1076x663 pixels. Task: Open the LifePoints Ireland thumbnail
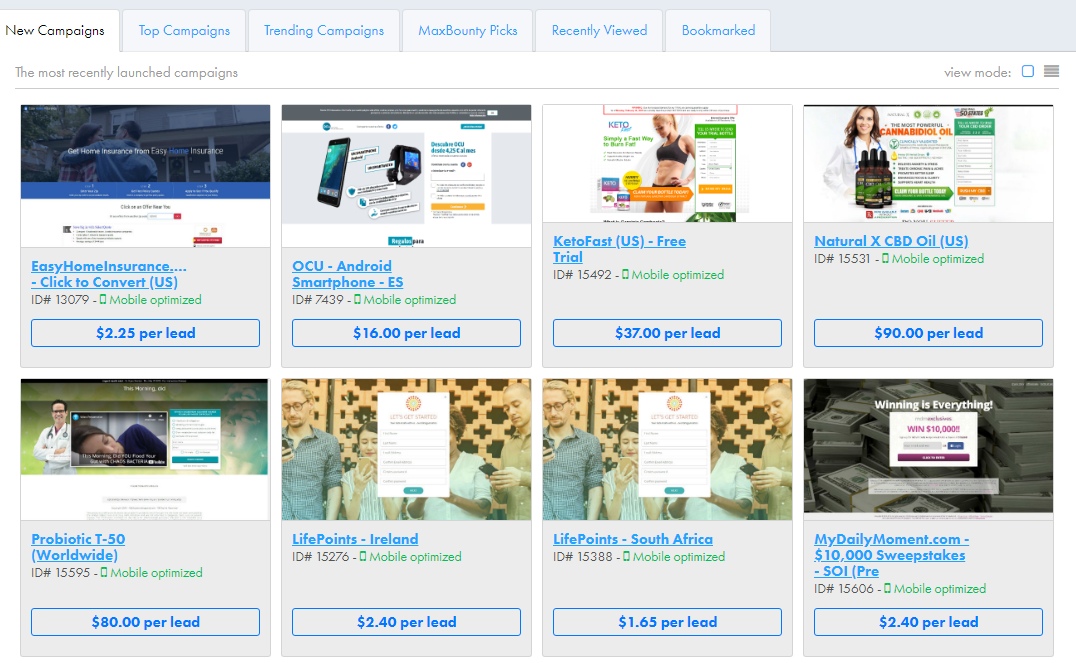tap(406, 450)
